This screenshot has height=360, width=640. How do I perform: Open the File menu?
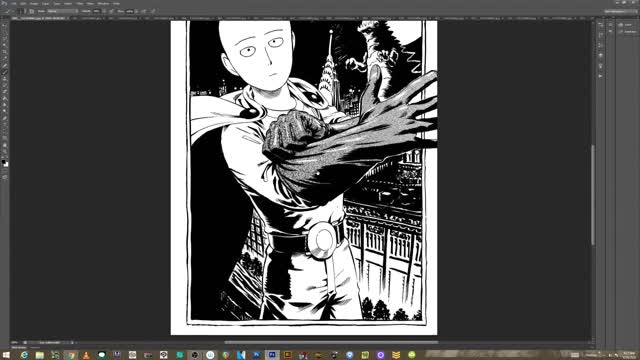pos(13,4)
